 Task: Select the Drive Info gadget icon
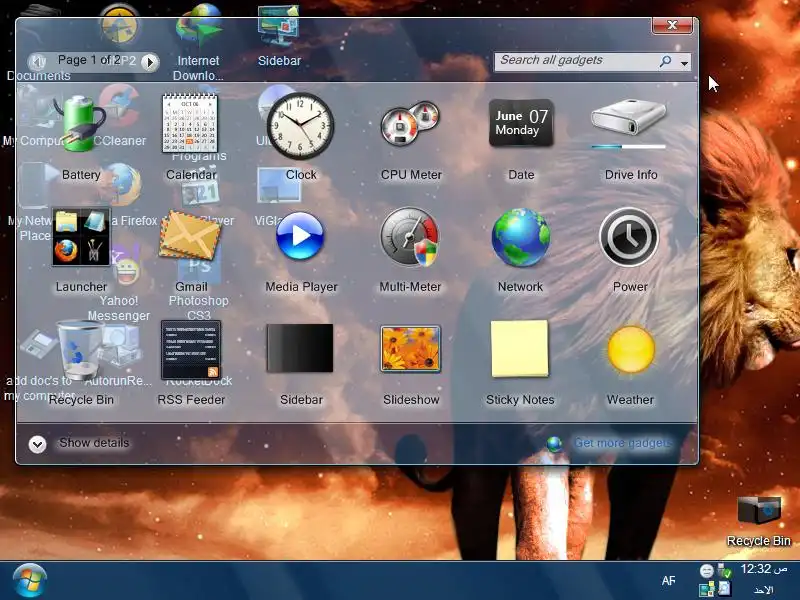tap(629, 123)
